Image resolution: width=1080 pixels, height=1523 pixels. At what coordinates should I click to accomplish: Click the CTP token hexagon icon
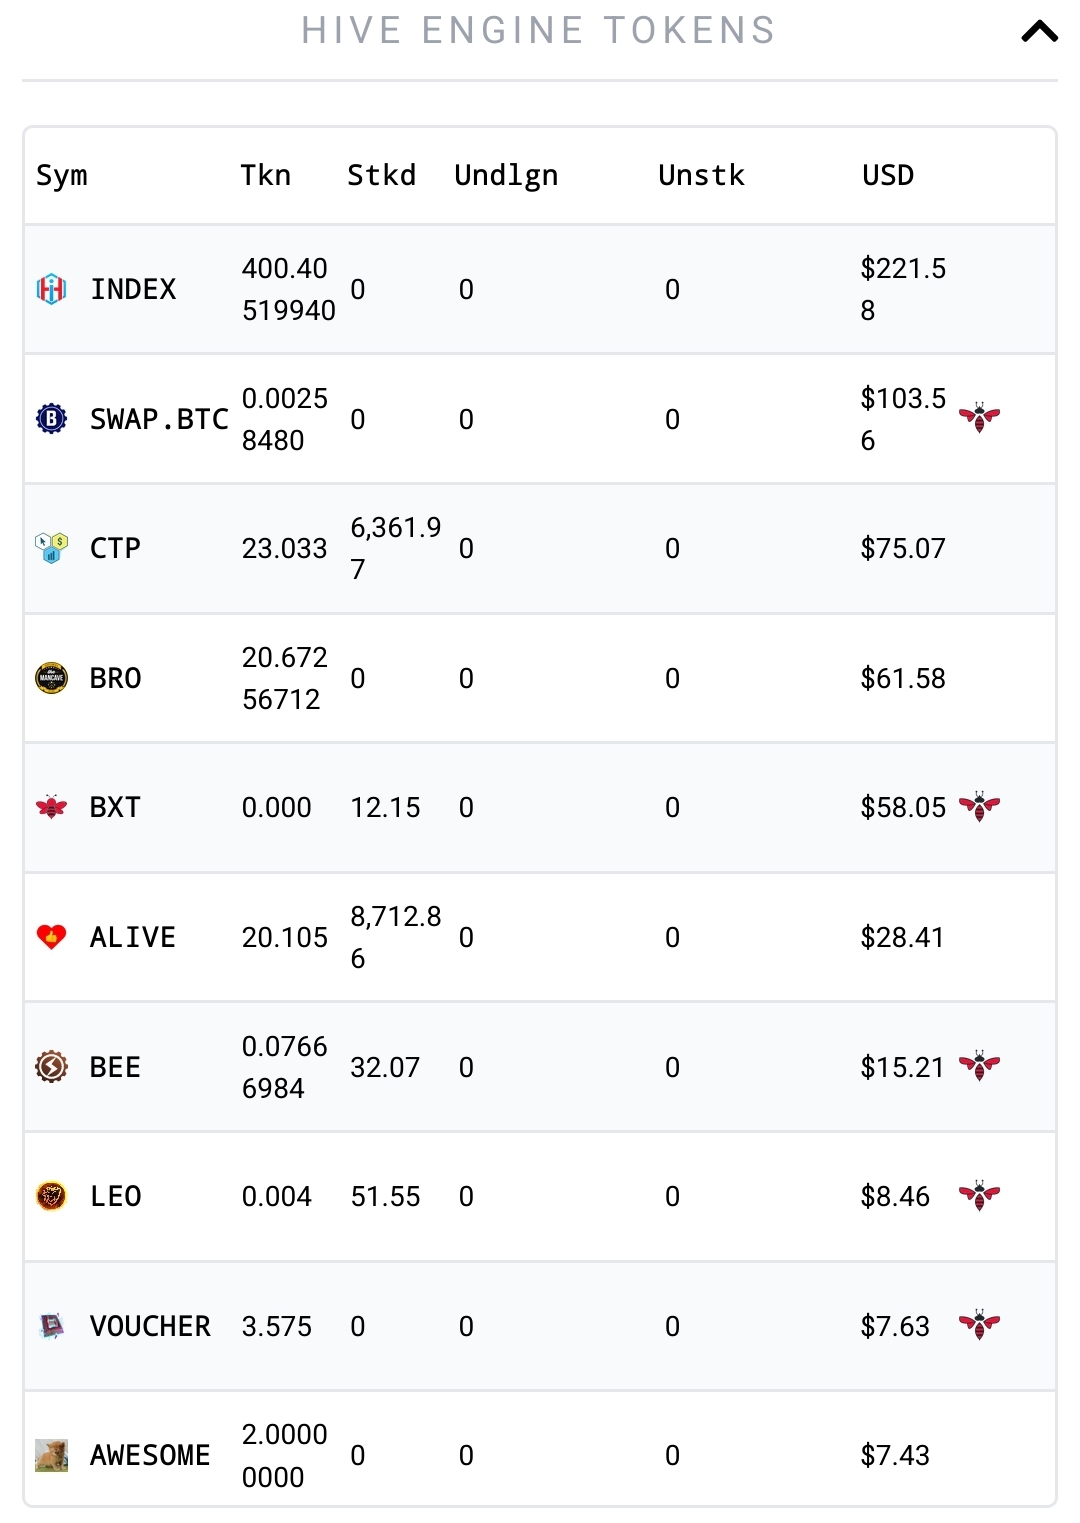52,548
